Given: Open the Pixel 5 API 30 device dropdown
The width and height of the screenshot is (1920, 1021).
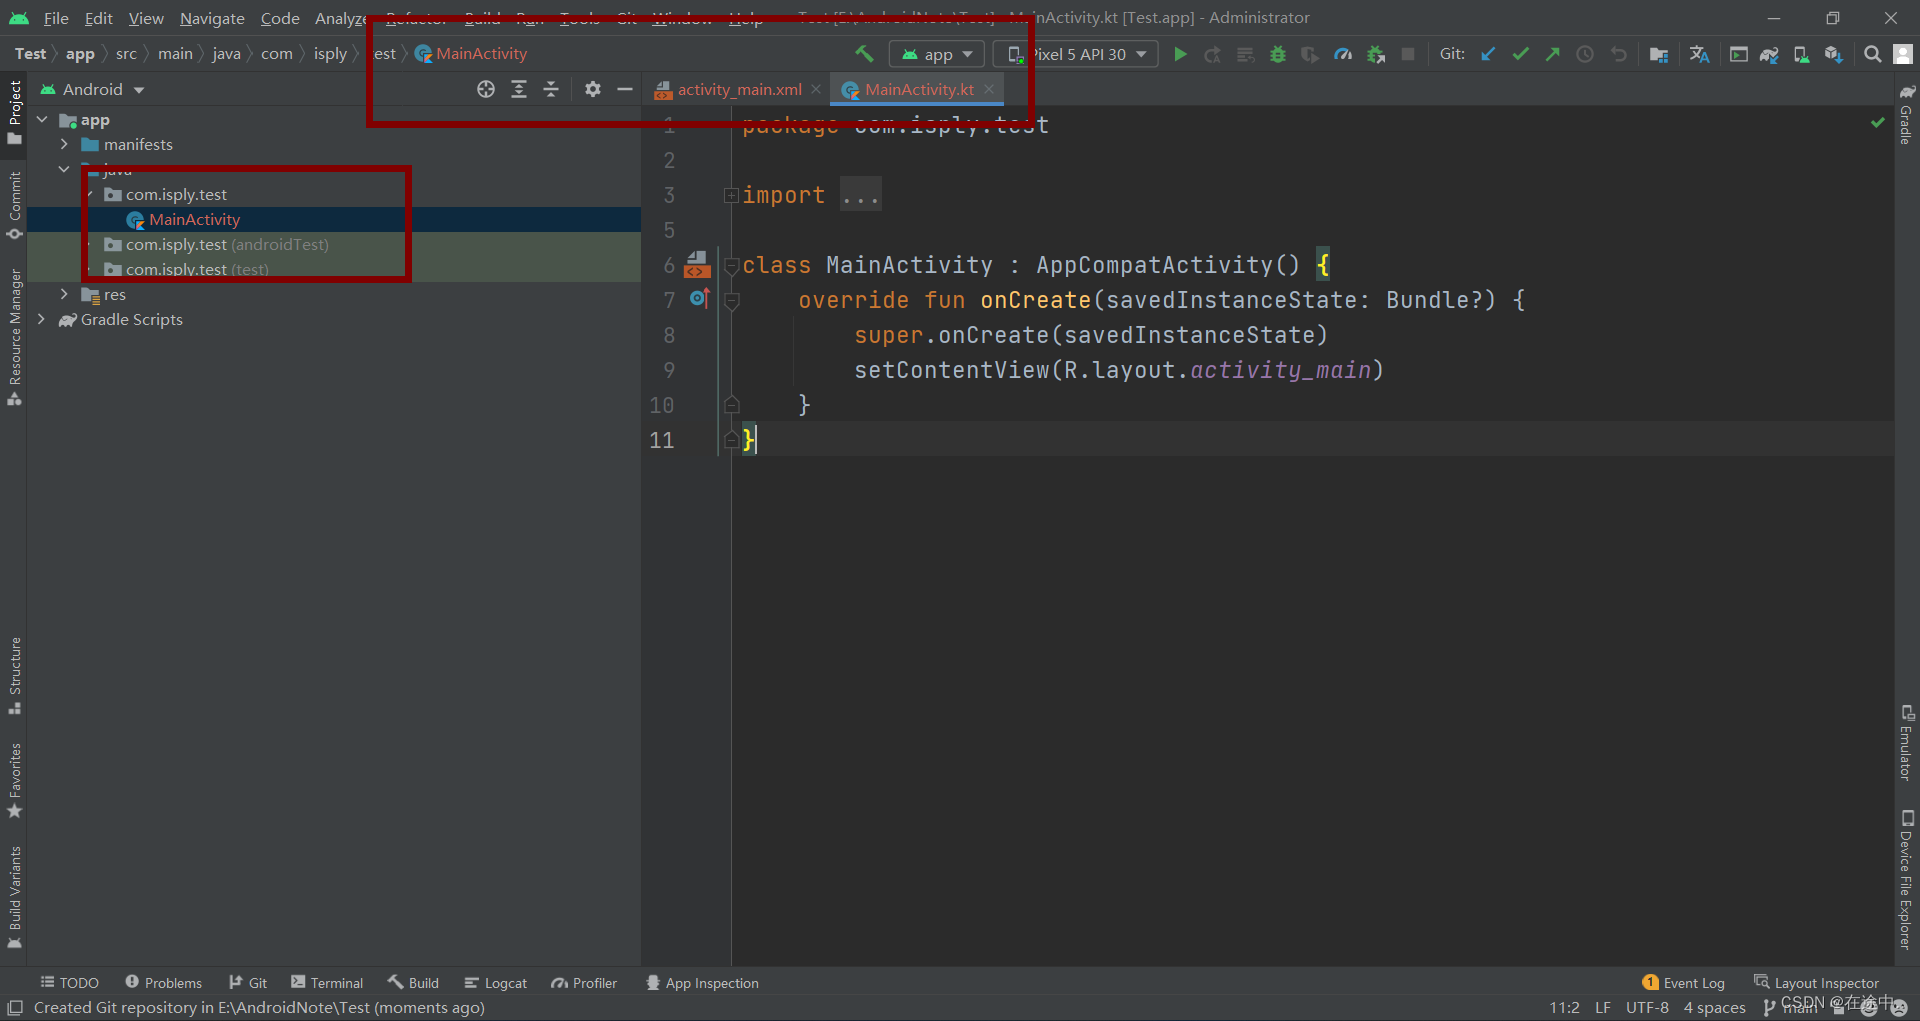Looking at the screenshot, I should click(1076, 54).
